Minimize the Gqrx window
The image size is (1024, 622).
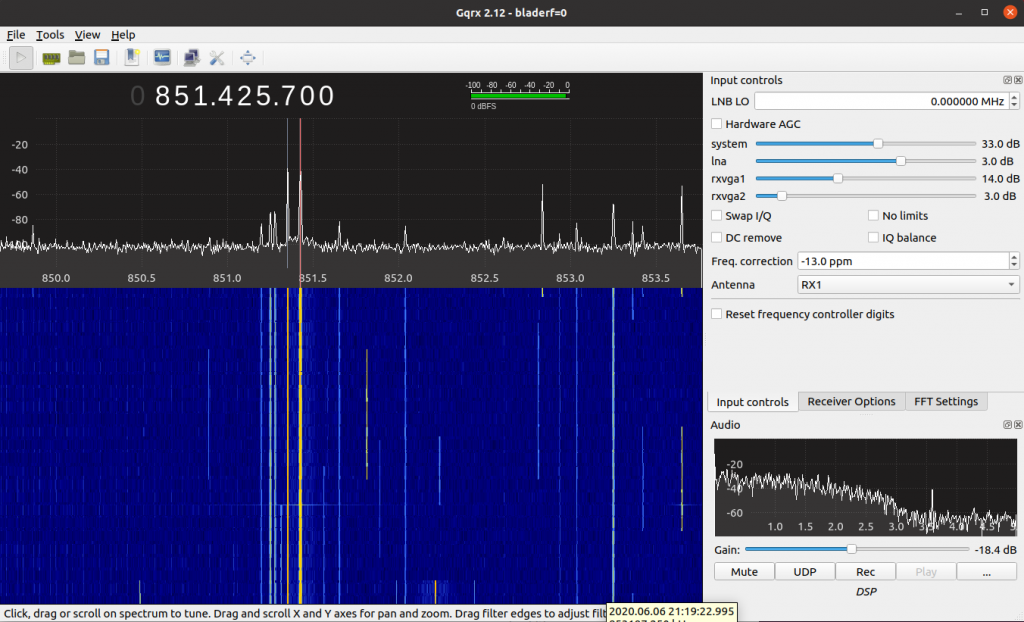tap(959, 13)
